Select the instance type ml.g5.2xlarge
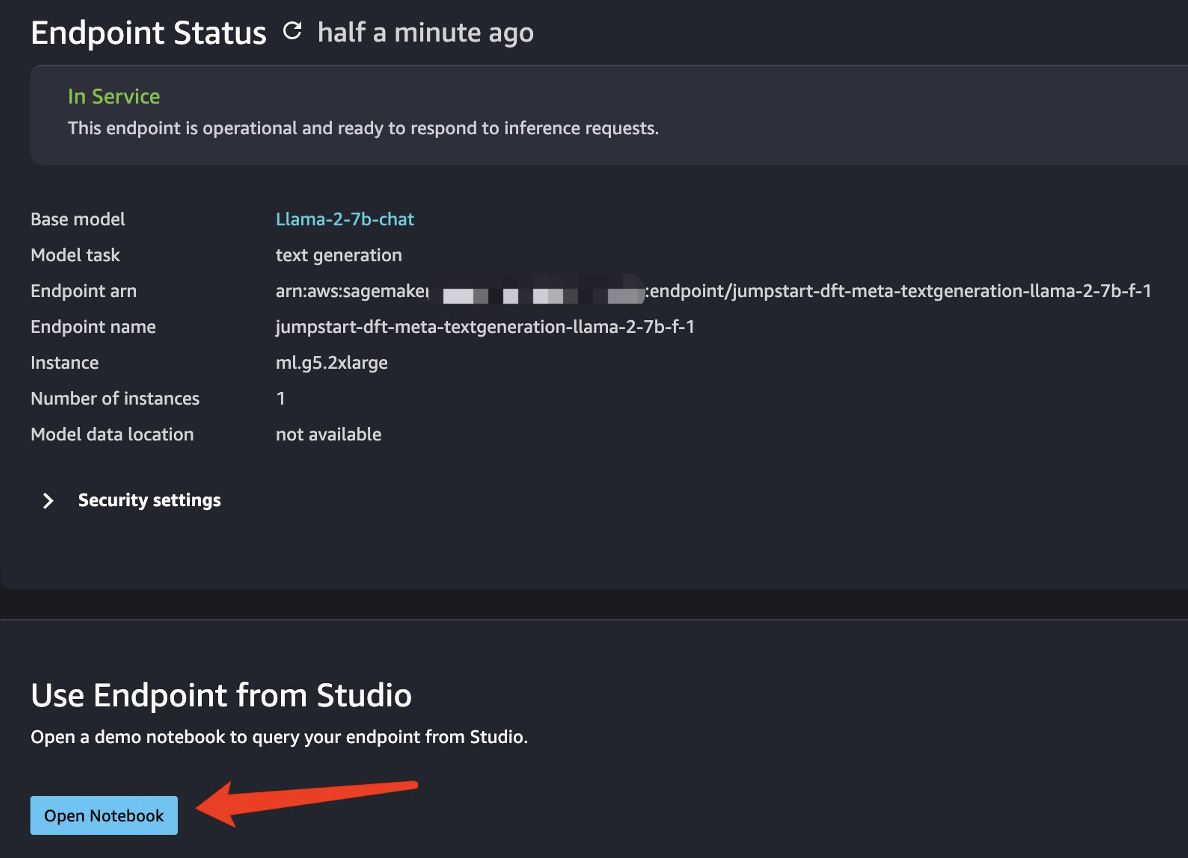This screenshot has width=1188, height=858. tap(332, 362)
